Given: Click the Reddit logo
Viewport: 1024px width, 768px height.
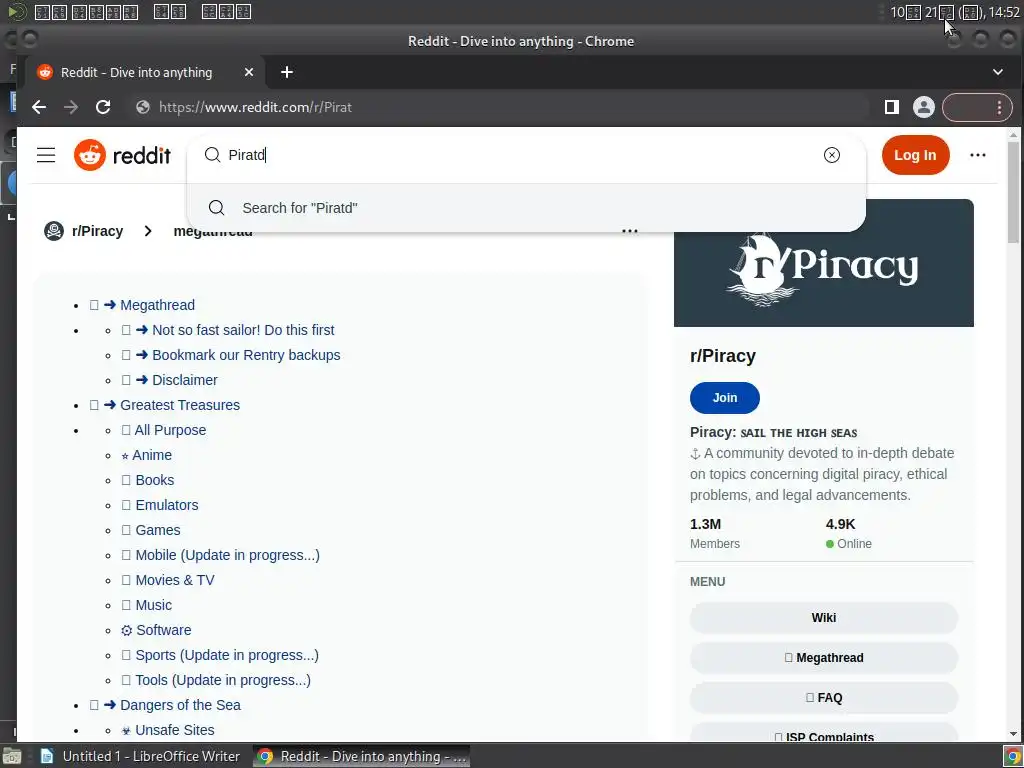Looking at the screenshot, I should click(x=122, y=155).
